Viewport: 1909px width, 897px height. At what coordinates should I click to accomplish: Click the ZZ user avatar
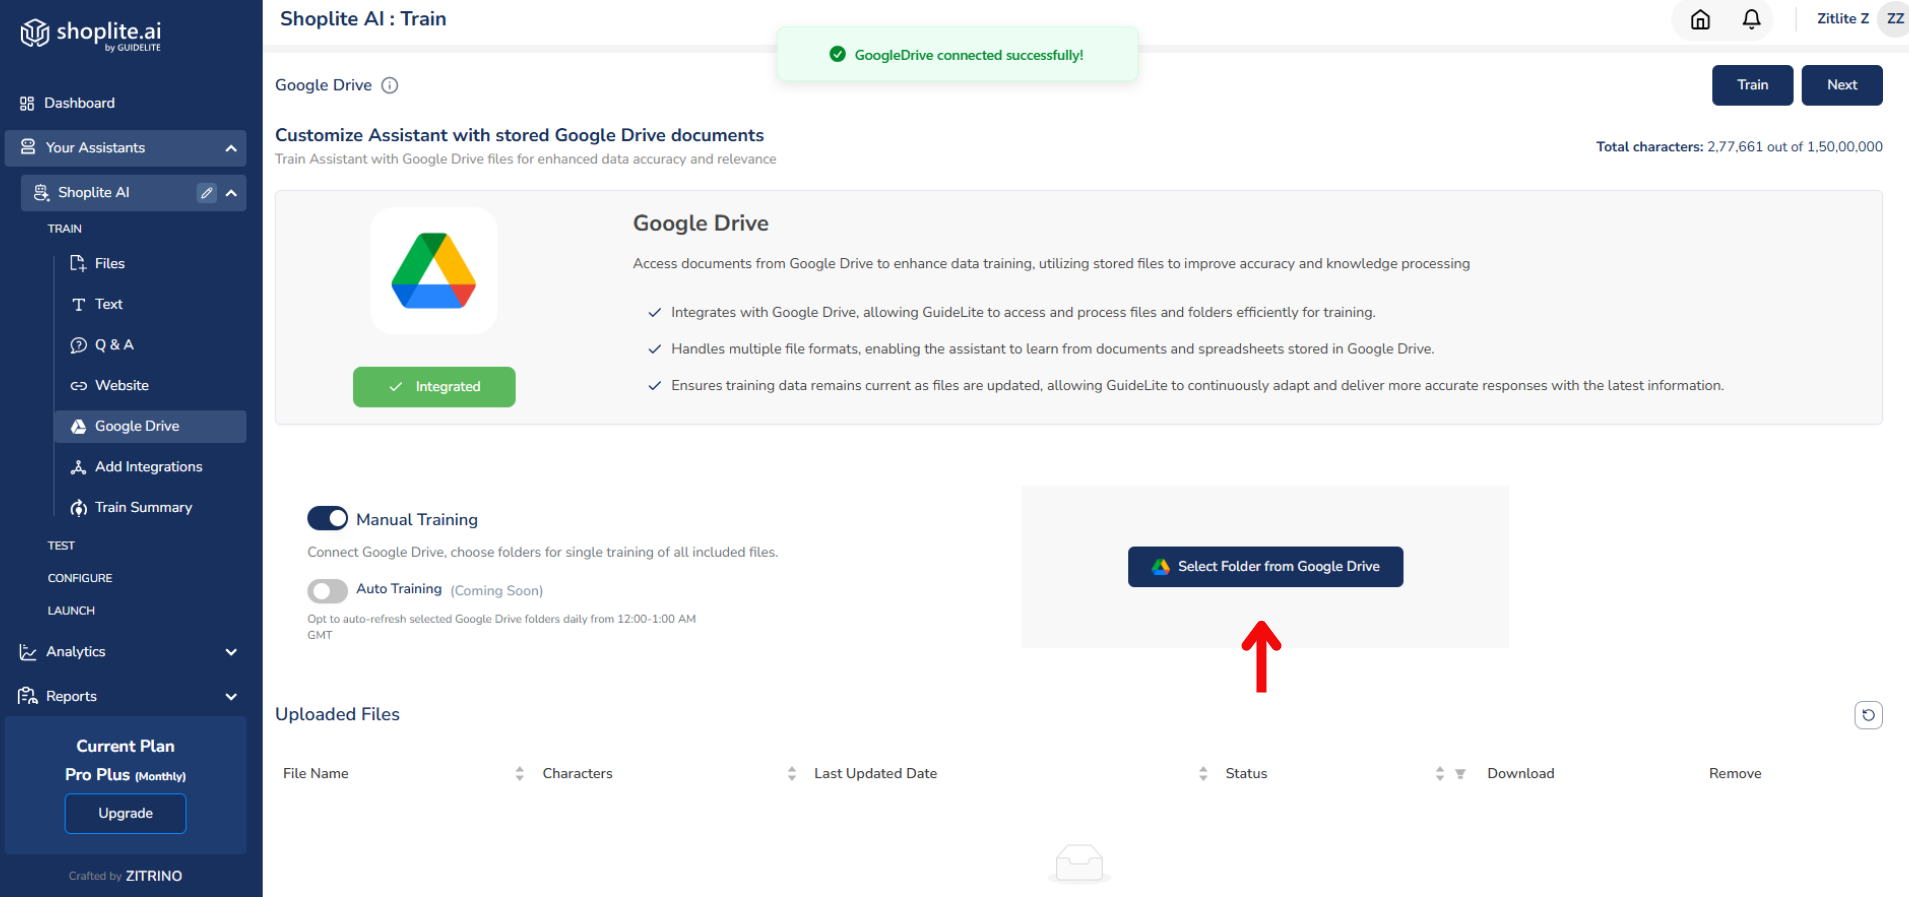pos(1894,19)
